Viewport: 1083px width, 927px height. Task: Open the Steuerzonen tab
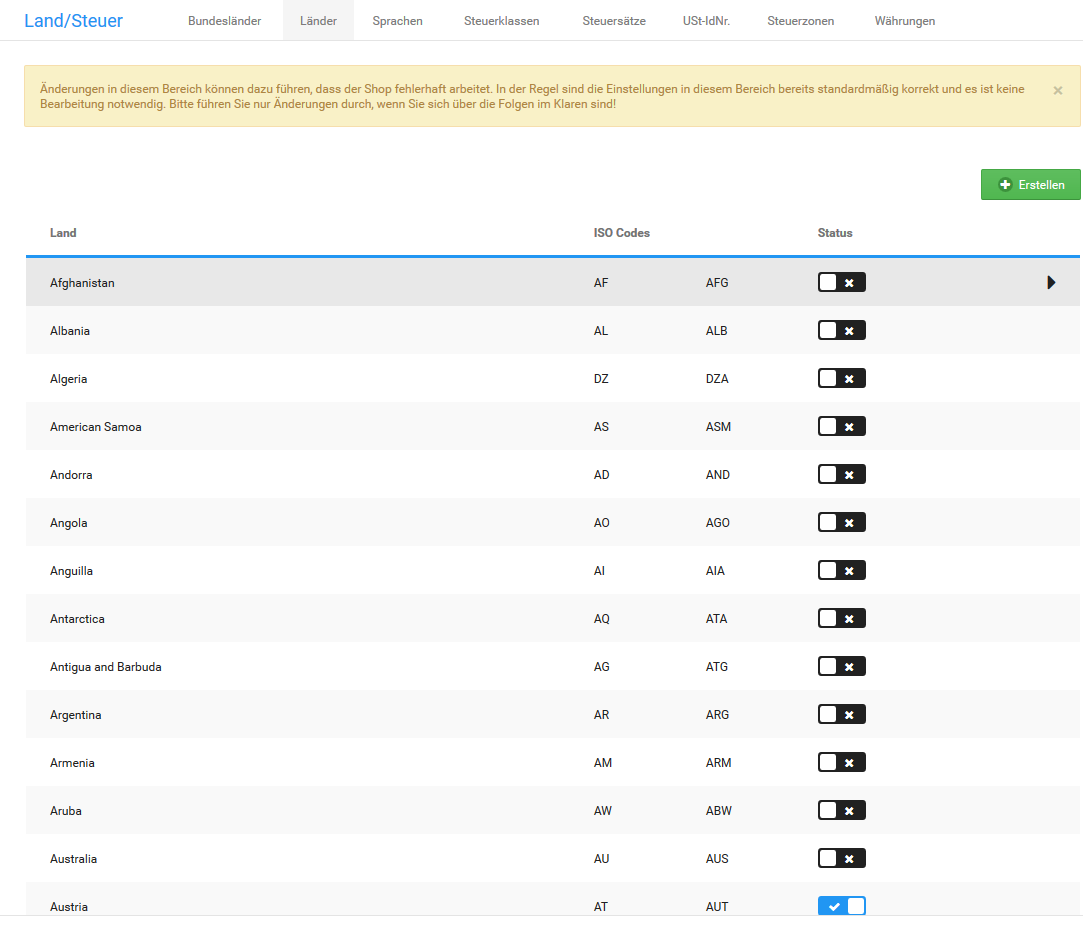click(800, 21)
